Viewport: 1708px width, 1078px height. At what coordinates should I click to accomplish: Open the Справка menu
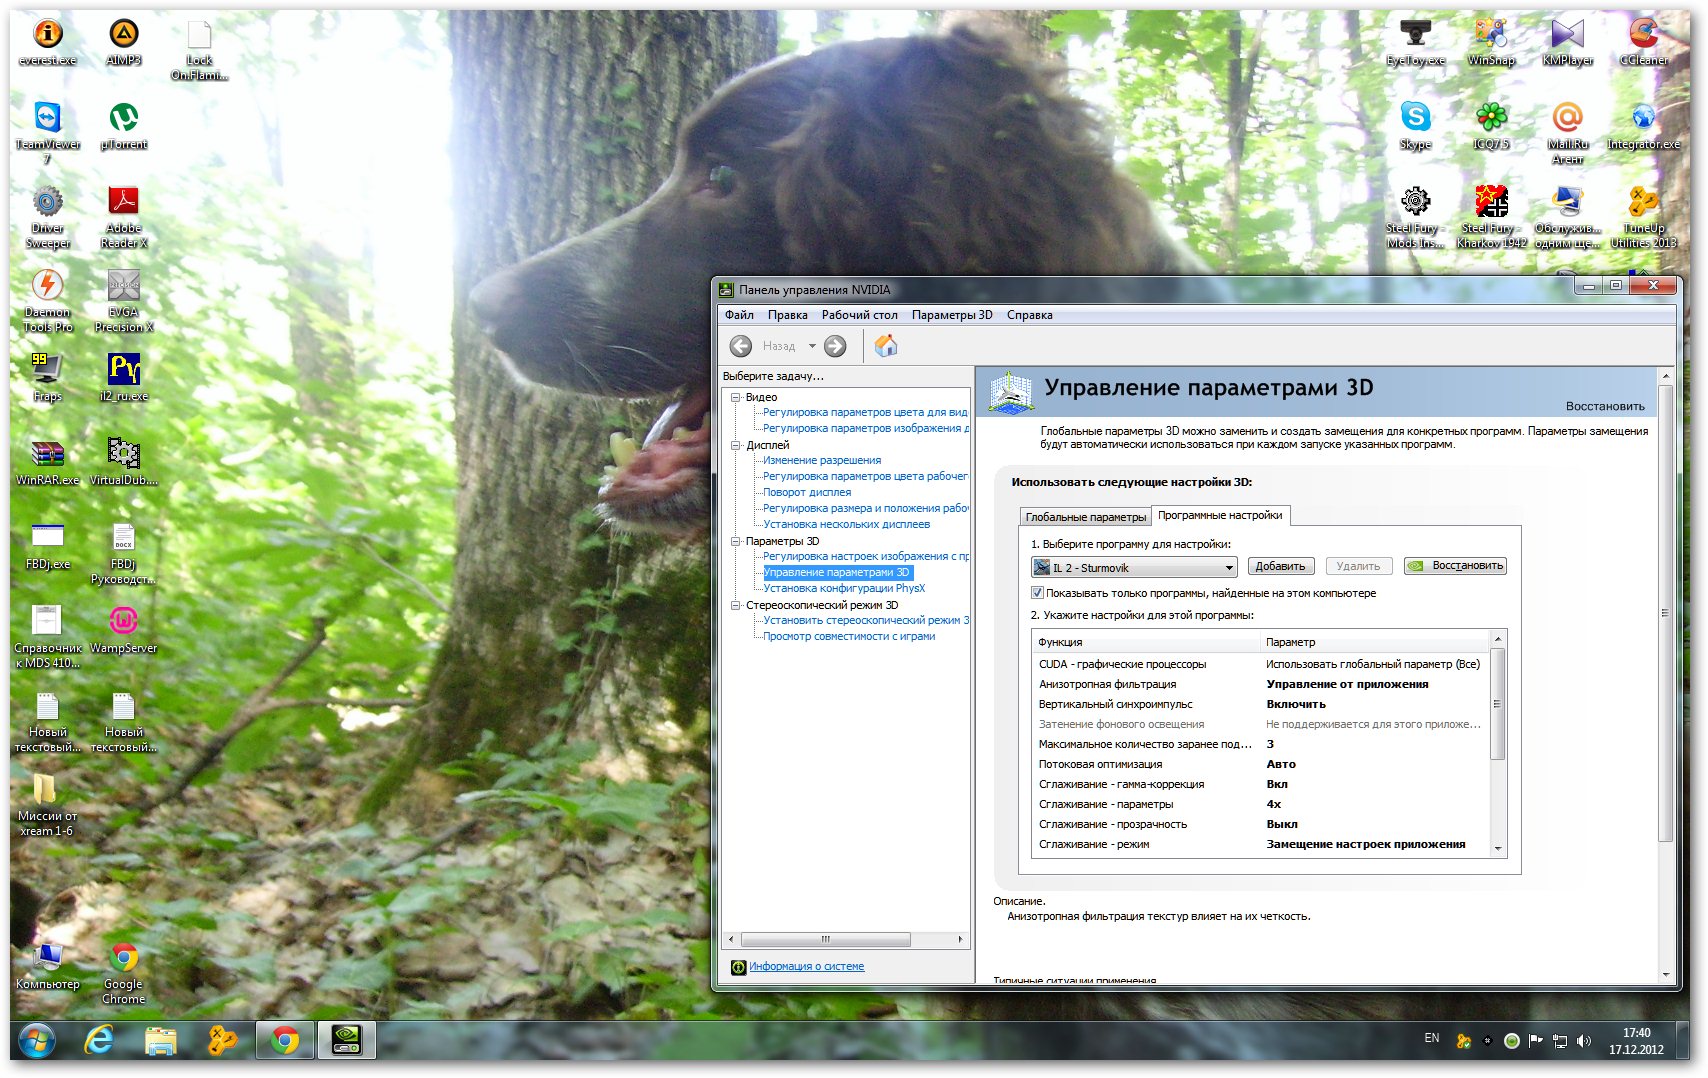(1029, 315)
